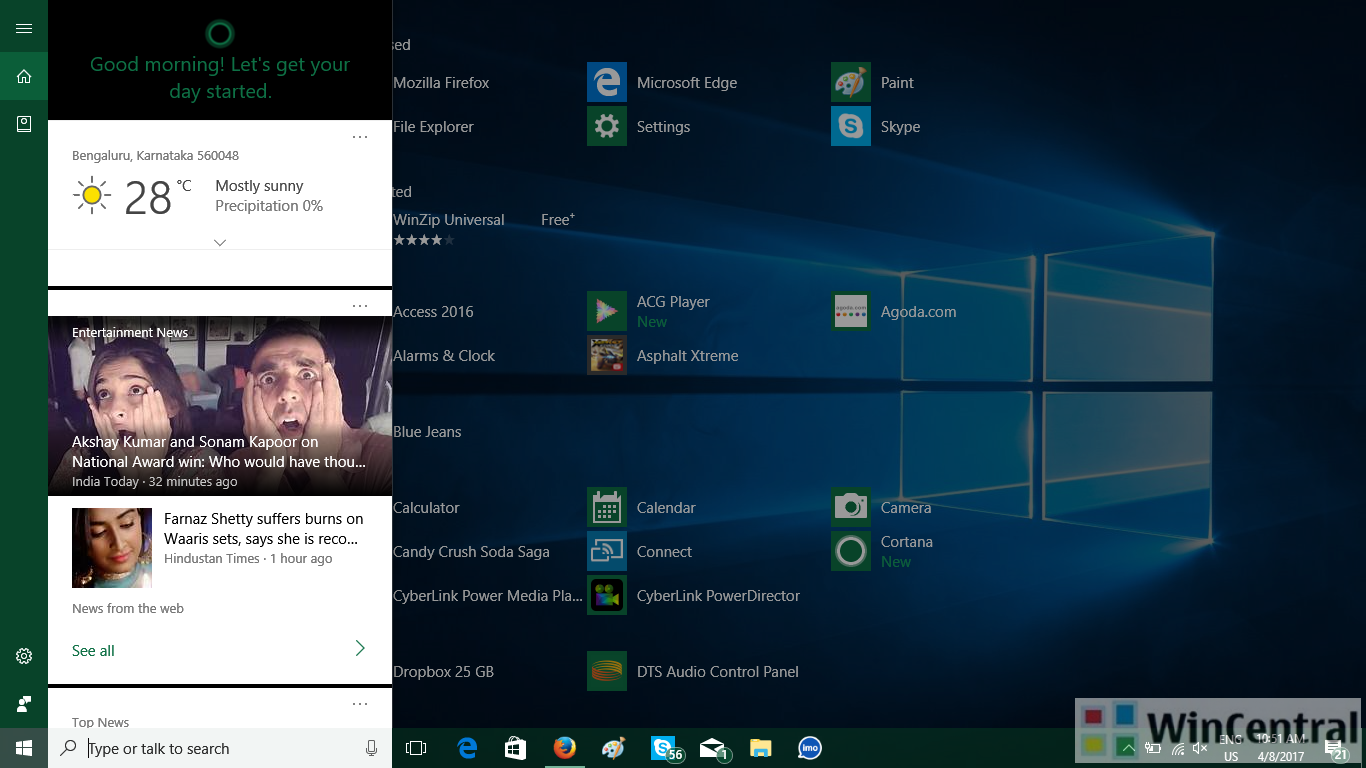Click the muted volume icon
The width and height of the screenshot is (1366, 768).
[x=1200, y=748]
